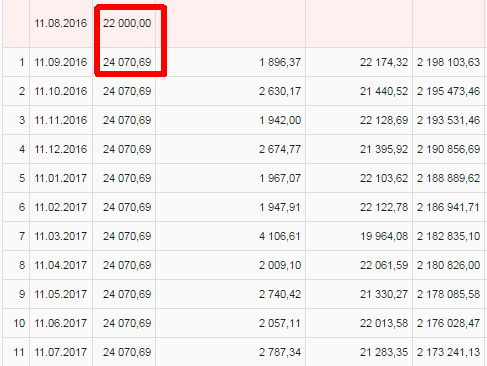487x366 pixels.
Task: Click value 2 630,17
Action: click(x=280, y=91)
